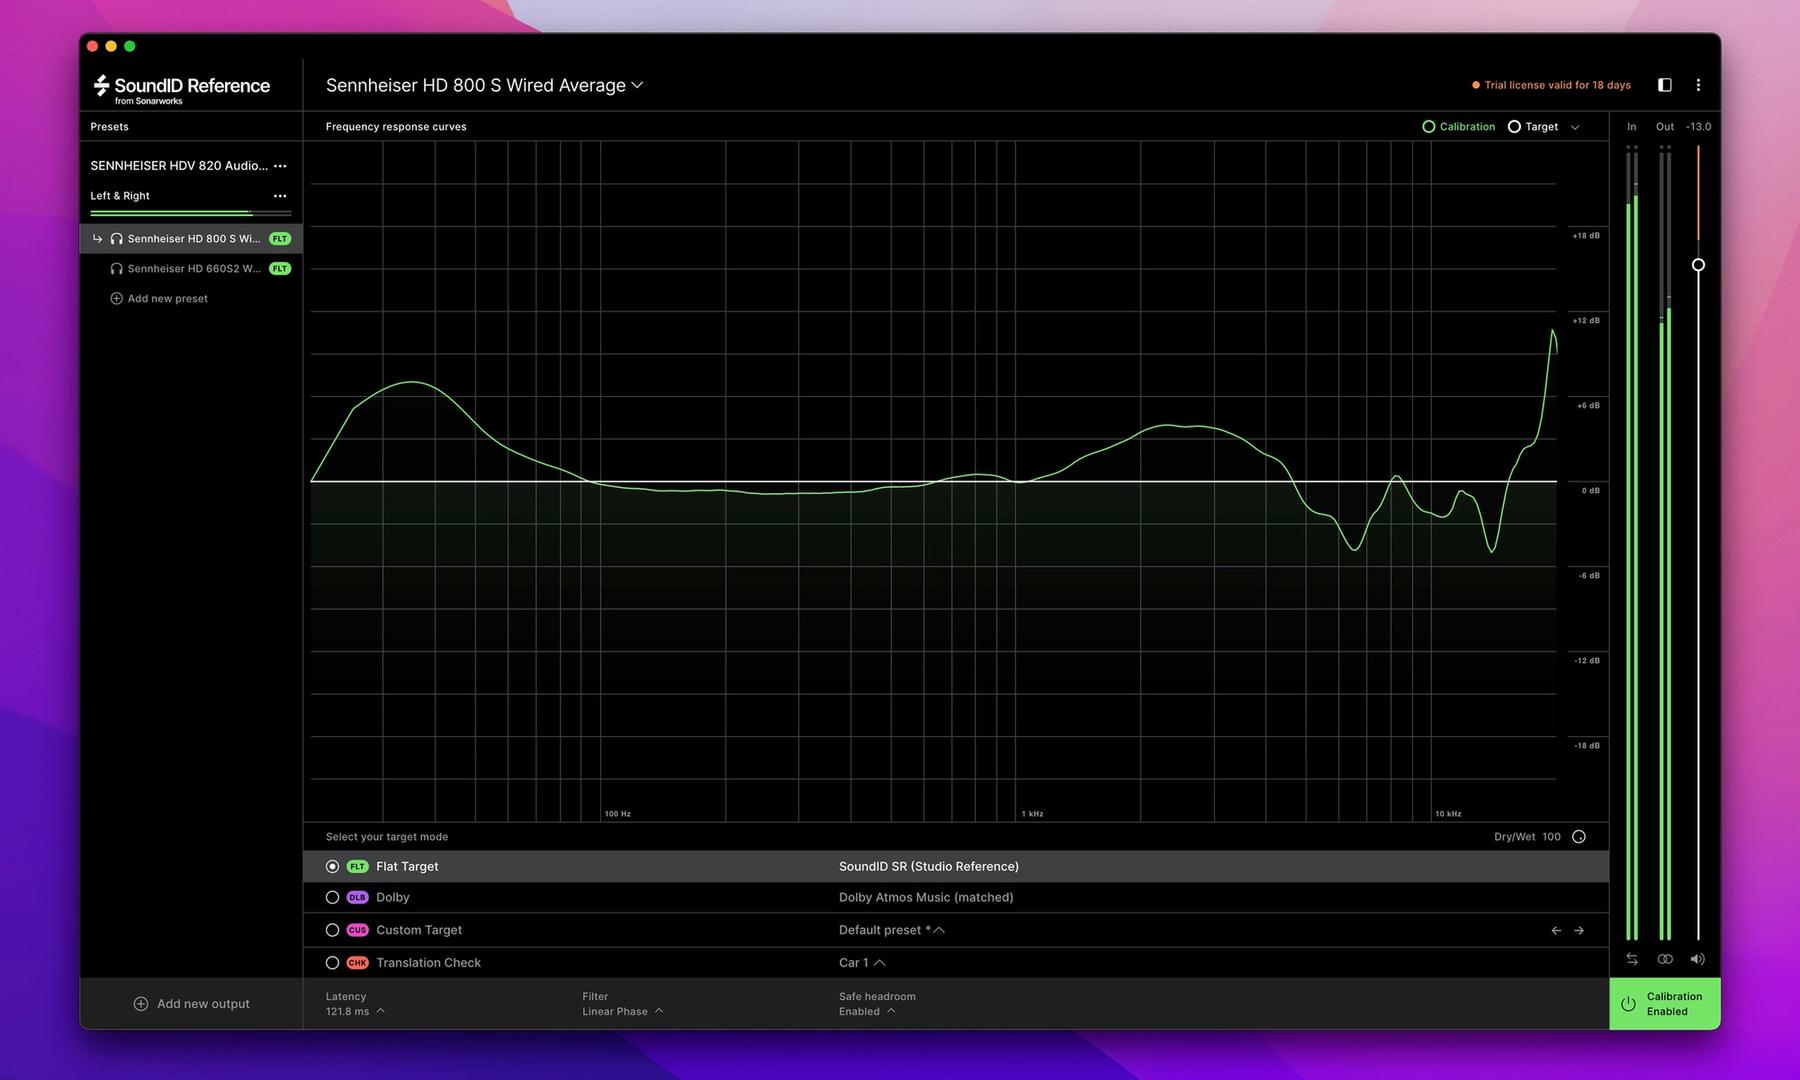Click headphone icon of Sennheiser HD 660S2 preset
1800x1080 pixels.
[116, 269]
